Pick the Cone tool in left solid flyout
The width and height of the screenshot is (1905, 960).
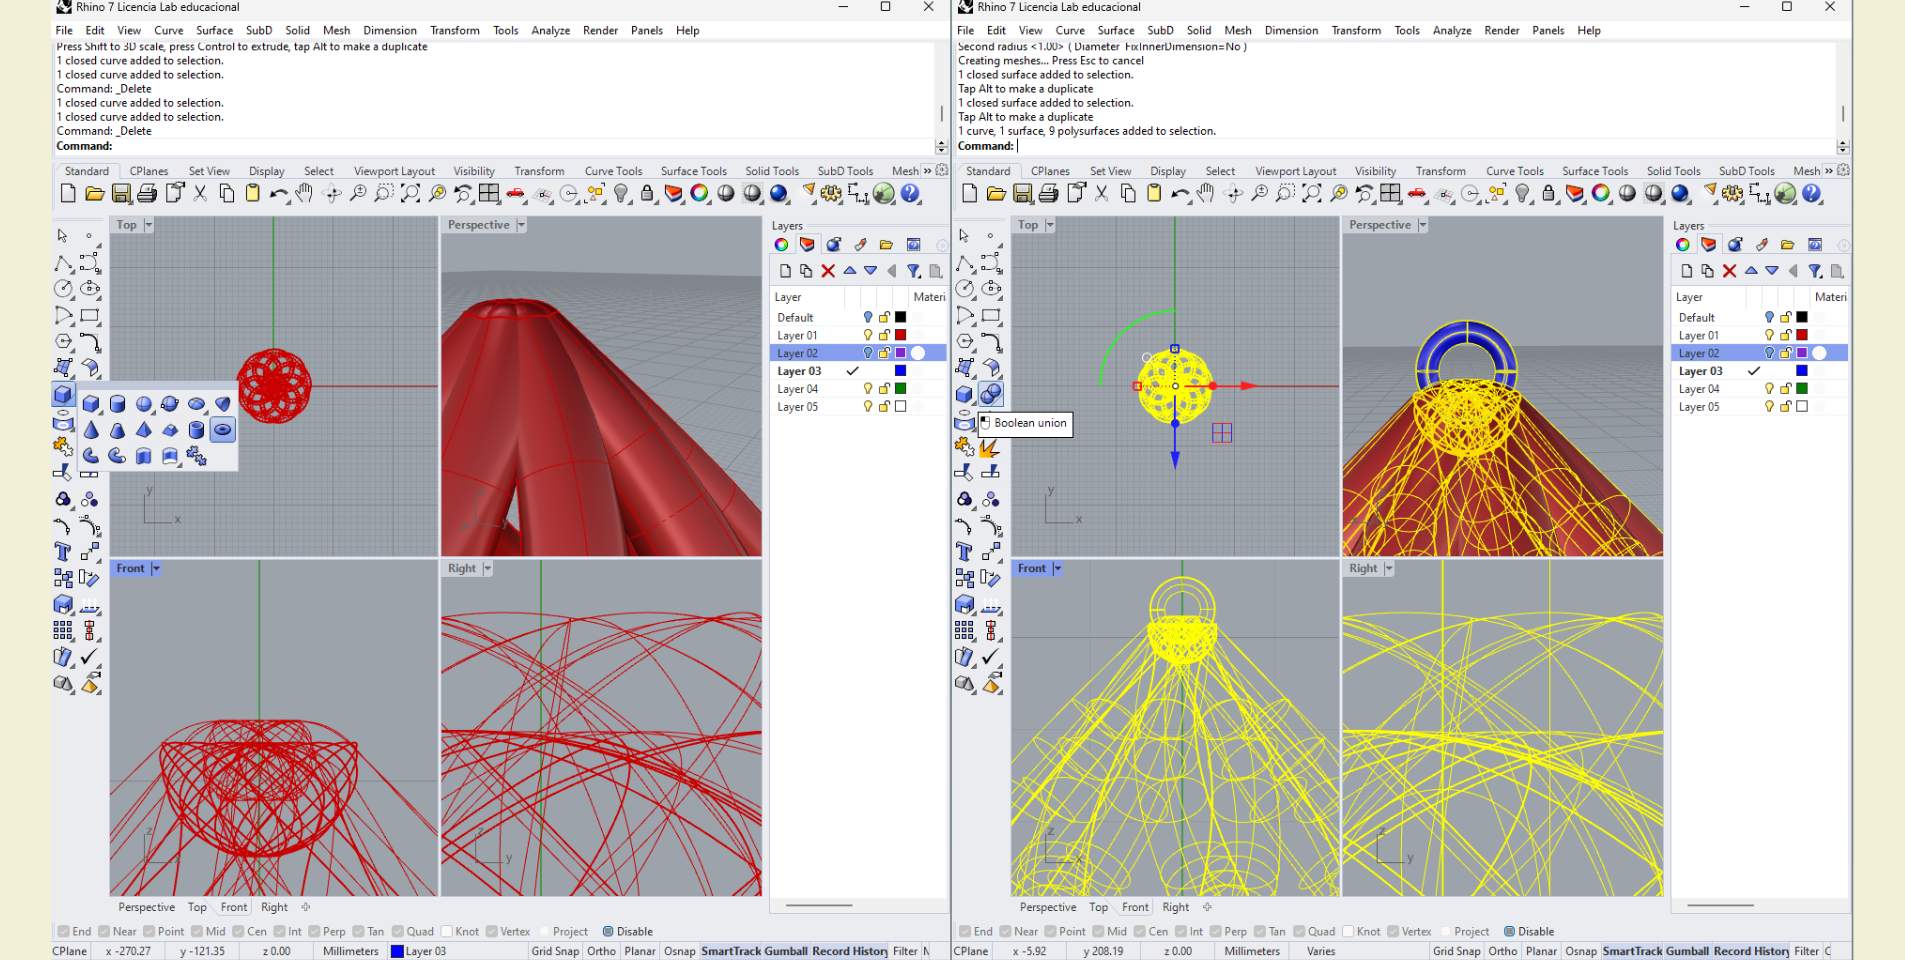[91, 430]
